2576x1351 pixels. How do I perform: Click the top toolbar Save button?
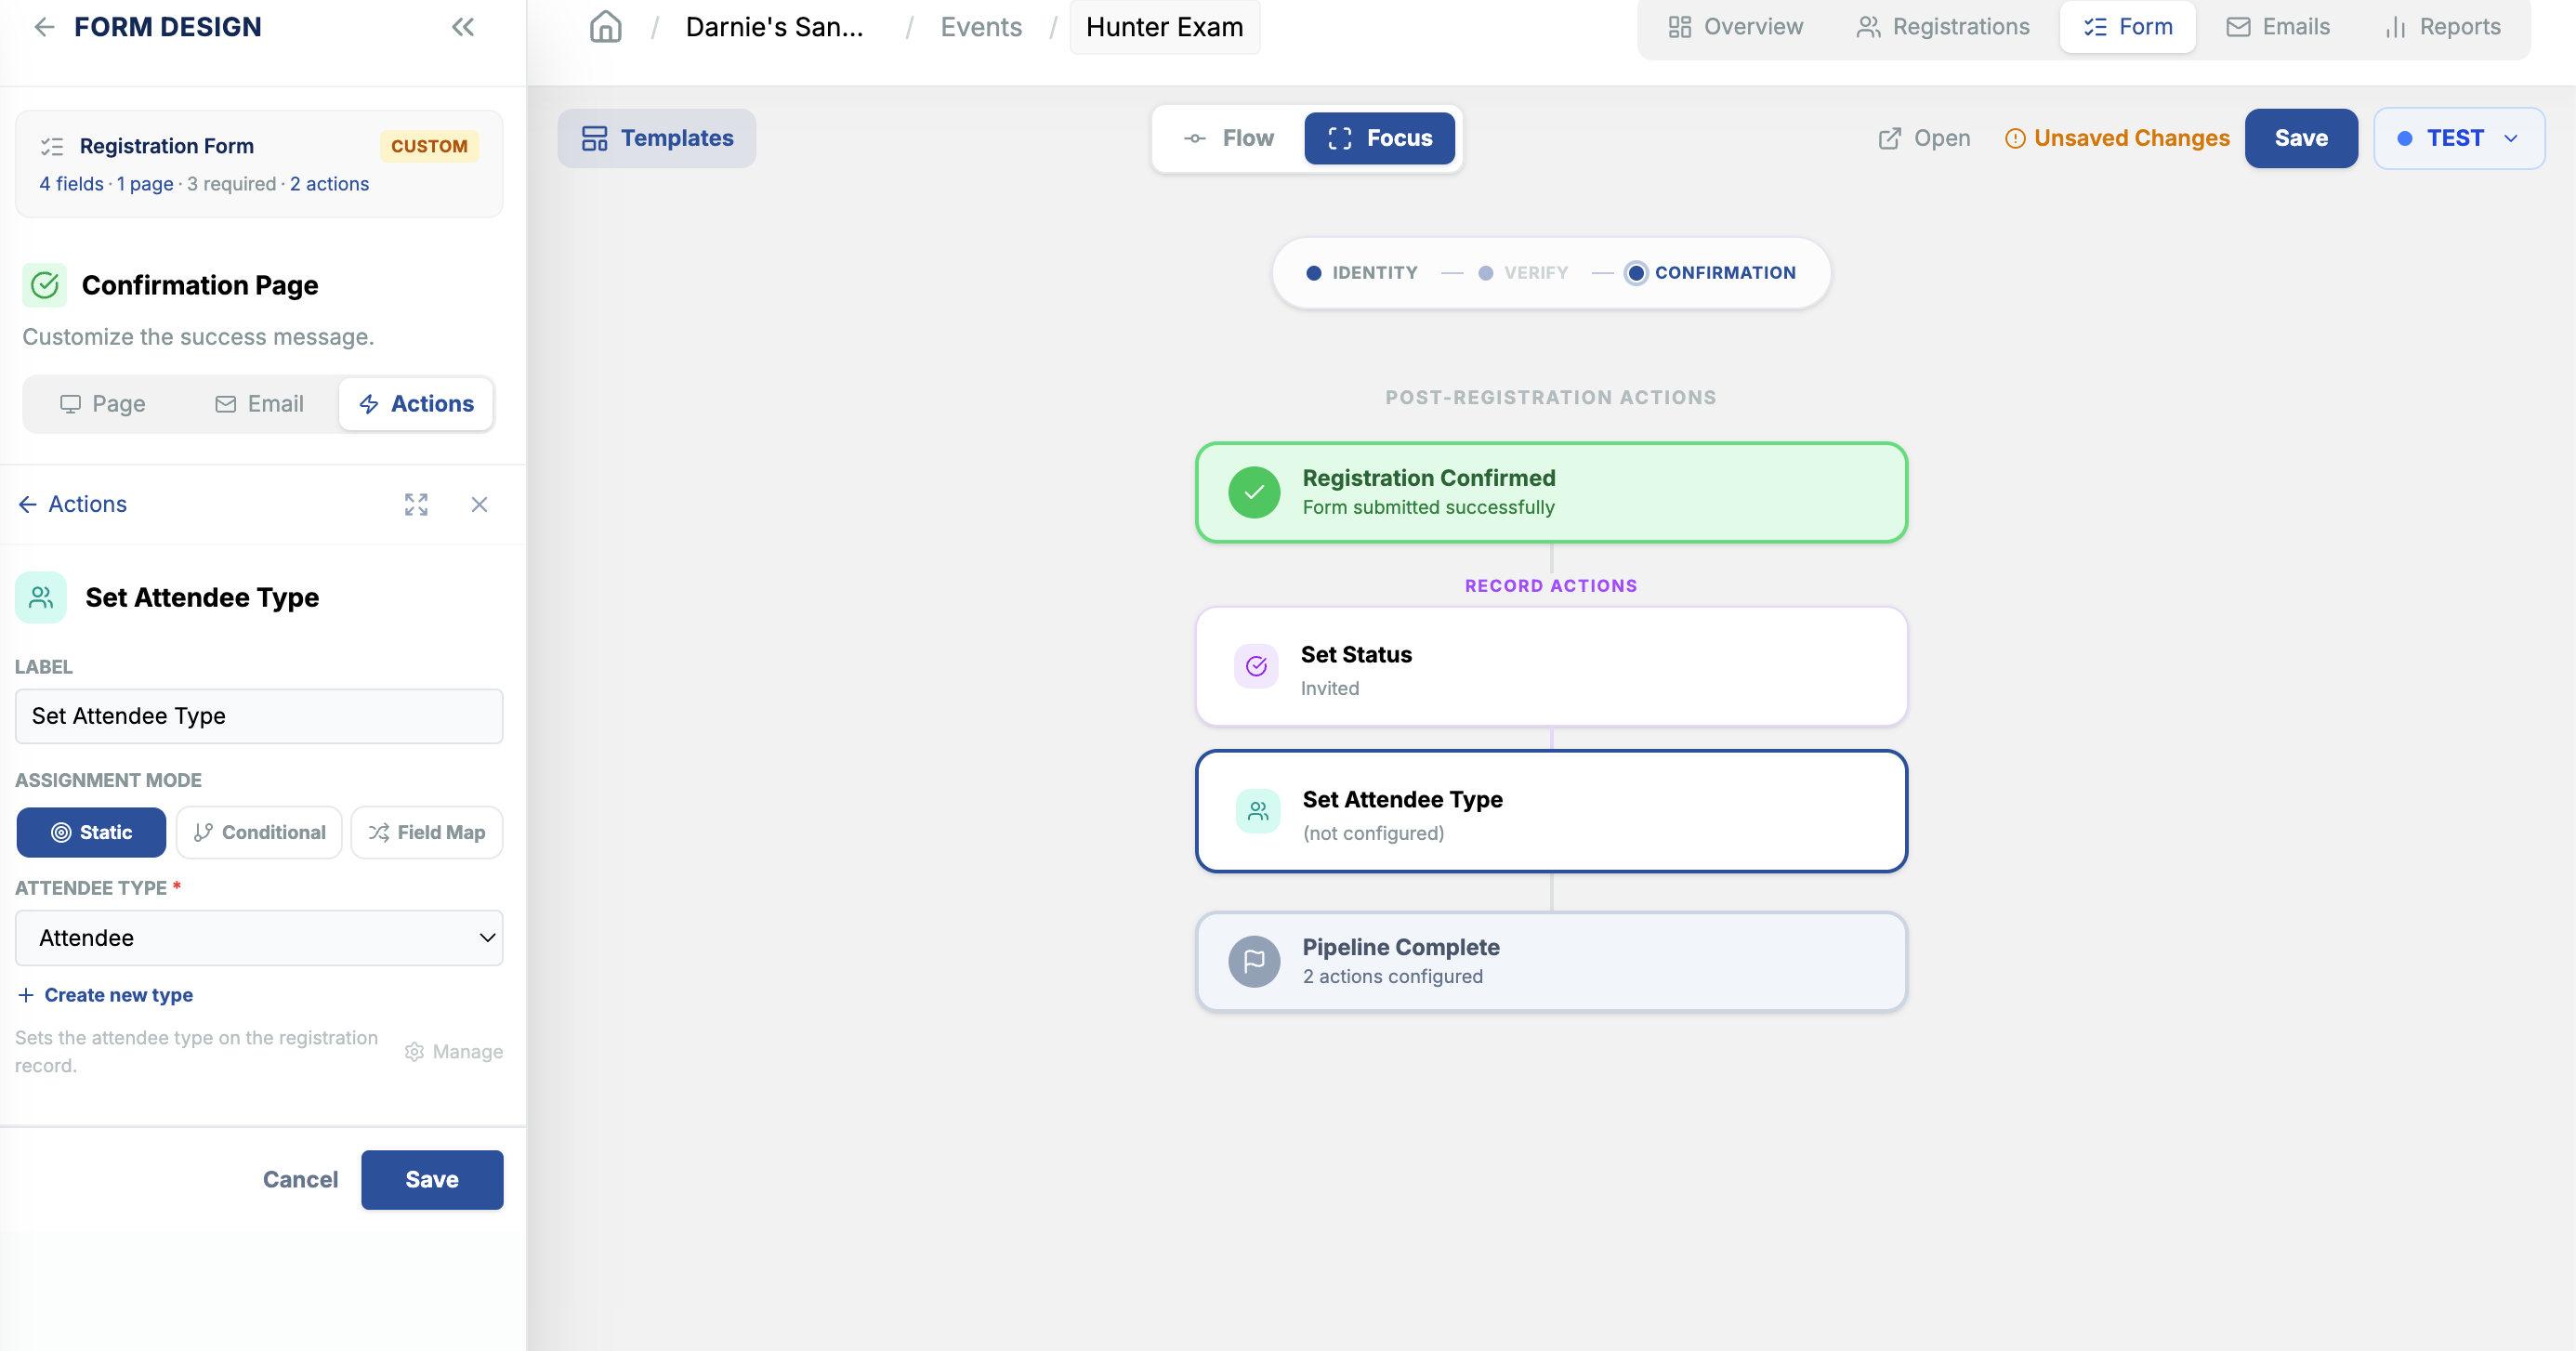click(x=2300, y=138)
